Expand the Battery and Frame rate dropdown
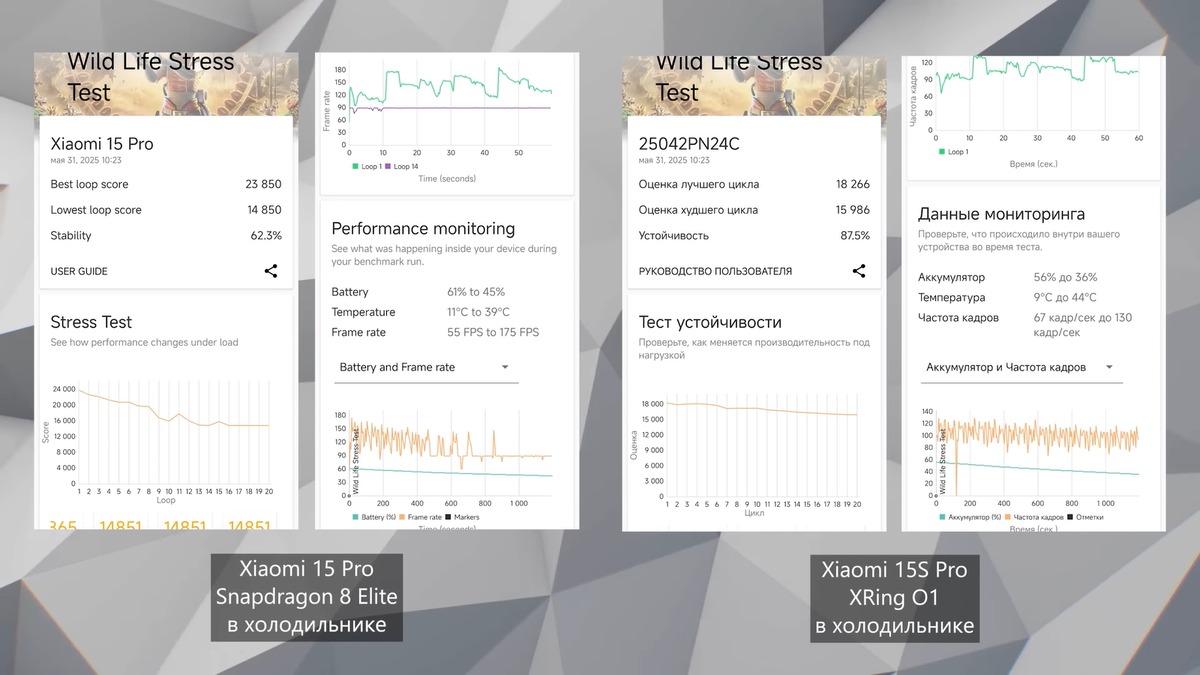The height and width of the screenshot is (675, 1200). (x=426, y=367)
